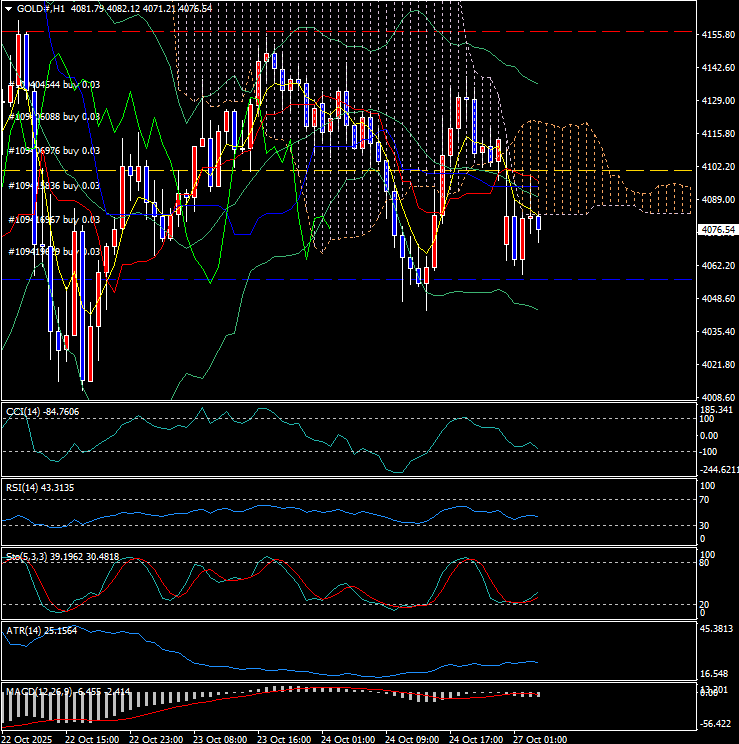
Task: Click the 27 Oct 01:00 time label
Action: [x=541, y=738]
